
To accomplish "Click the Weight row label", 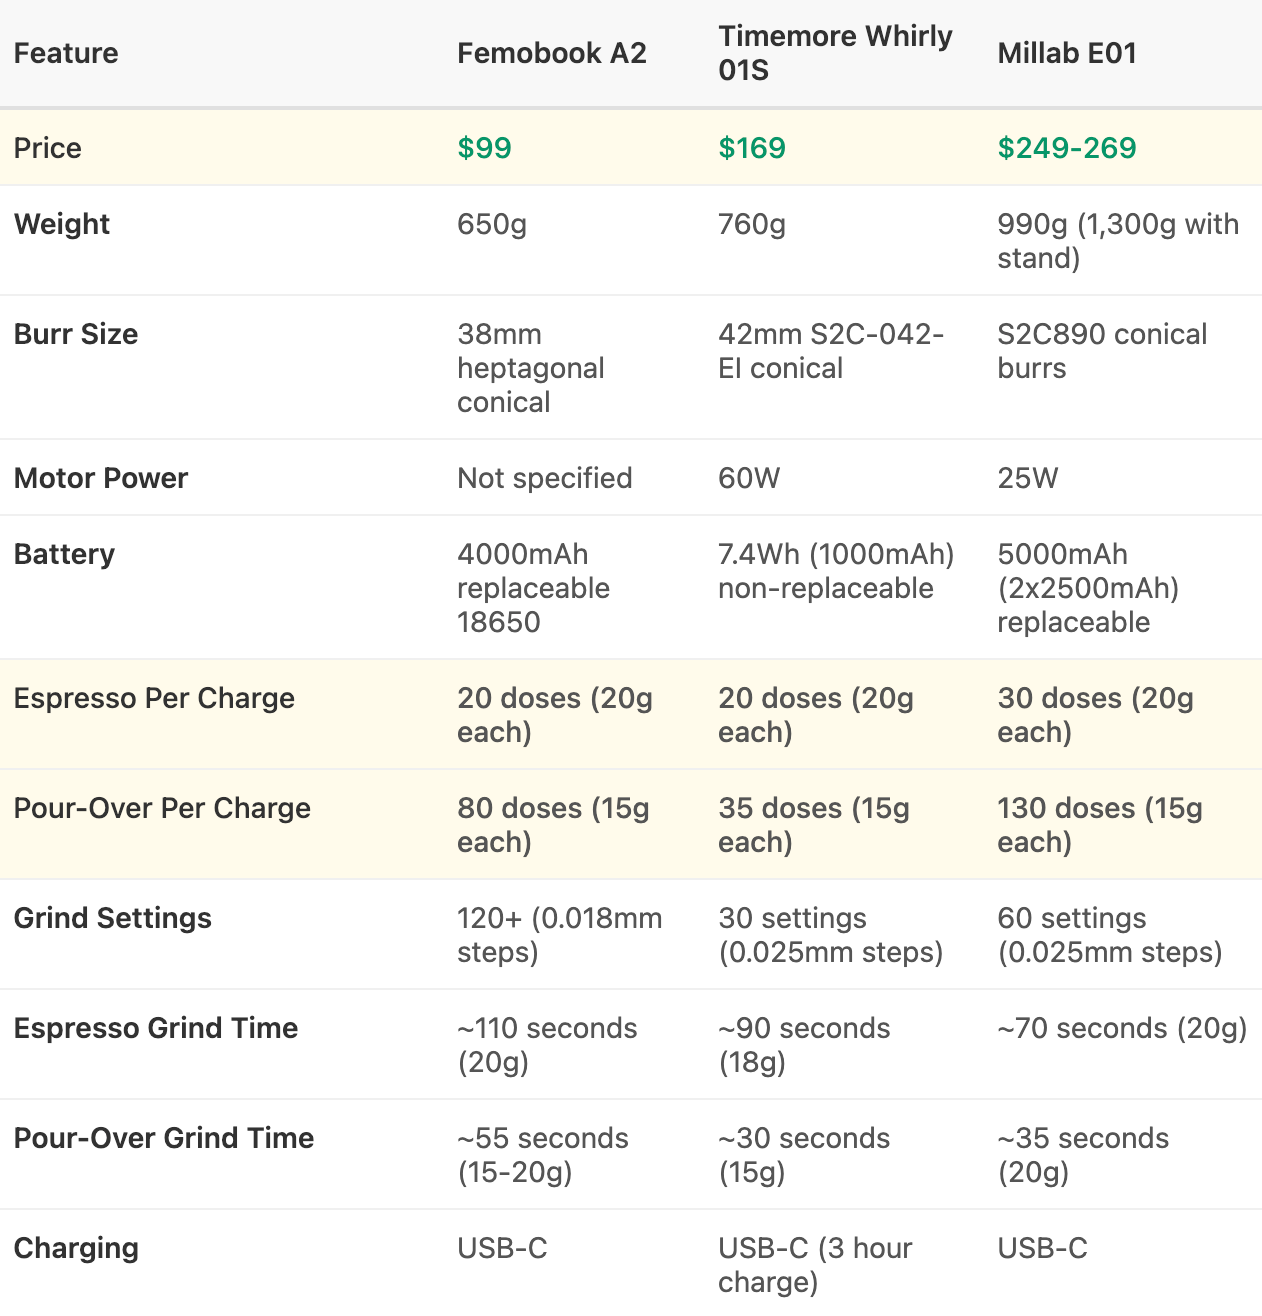I will 62,224.
